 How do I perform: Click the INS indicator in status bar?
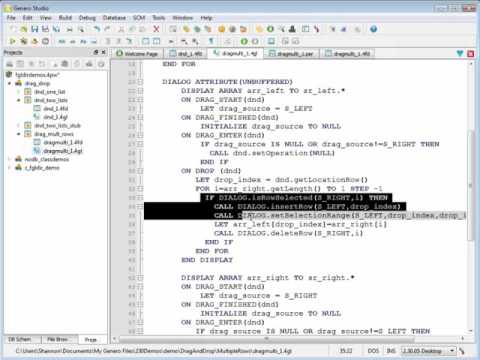[391, 351]
